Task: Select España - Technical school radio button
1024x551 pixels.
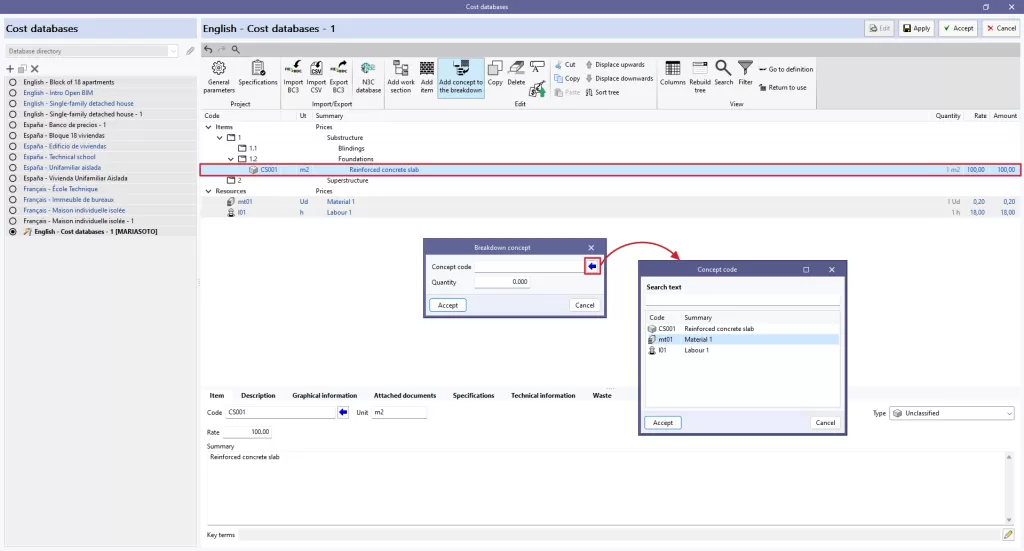Action: [12, 157]
